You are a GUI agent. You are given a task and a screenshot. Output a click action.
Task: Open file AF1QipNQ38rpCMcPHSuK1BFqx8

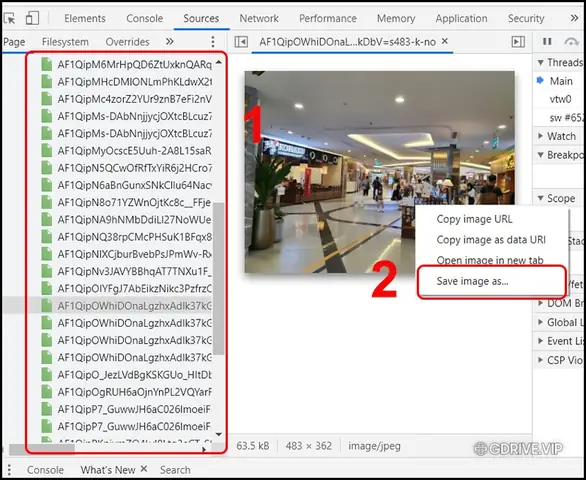135,237
